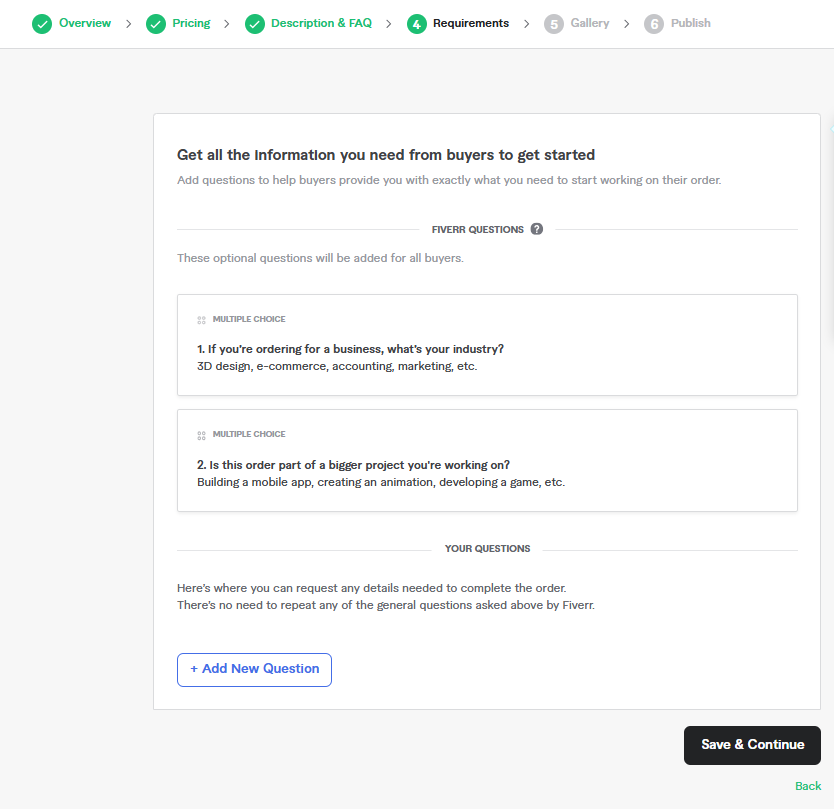Click the Back link
The width and height of the screenshot is (834, 809).
pyautogui.click(x=808, y=786)
